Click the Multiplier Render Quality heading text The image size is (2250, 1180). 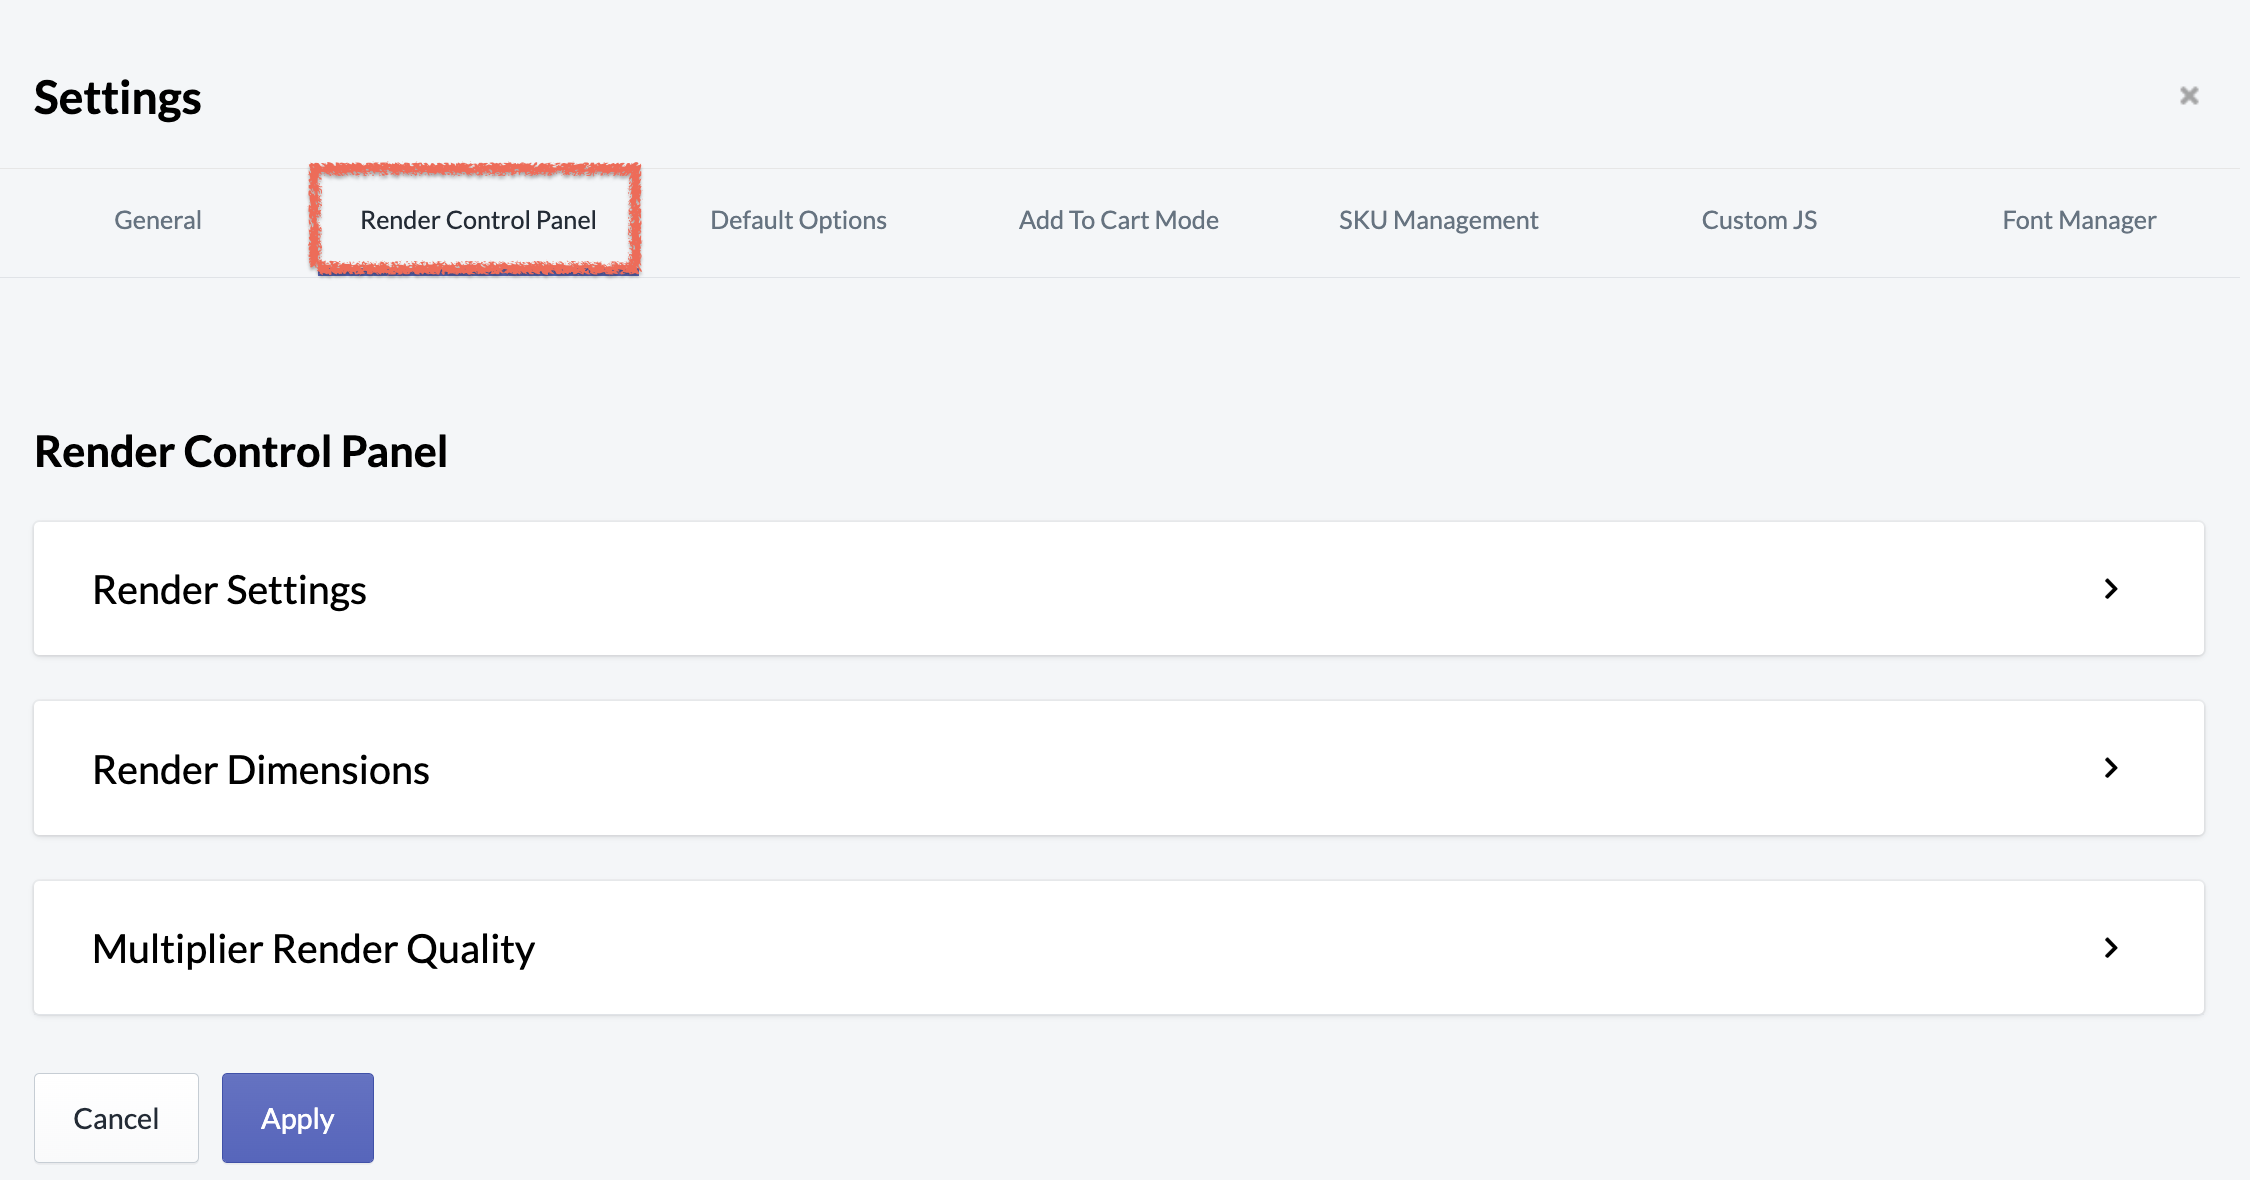tap(313, 949)
